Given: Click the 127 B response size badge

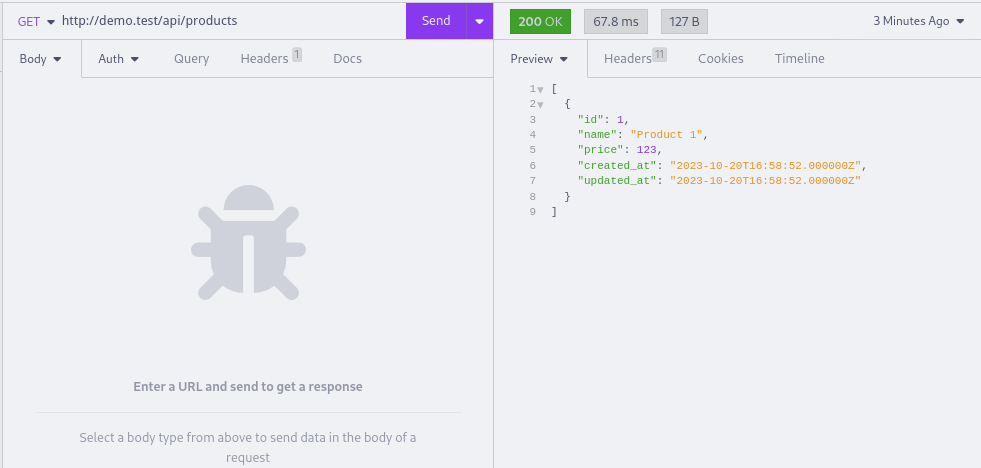Looking at the screenshot, I should tap(684, 21).
